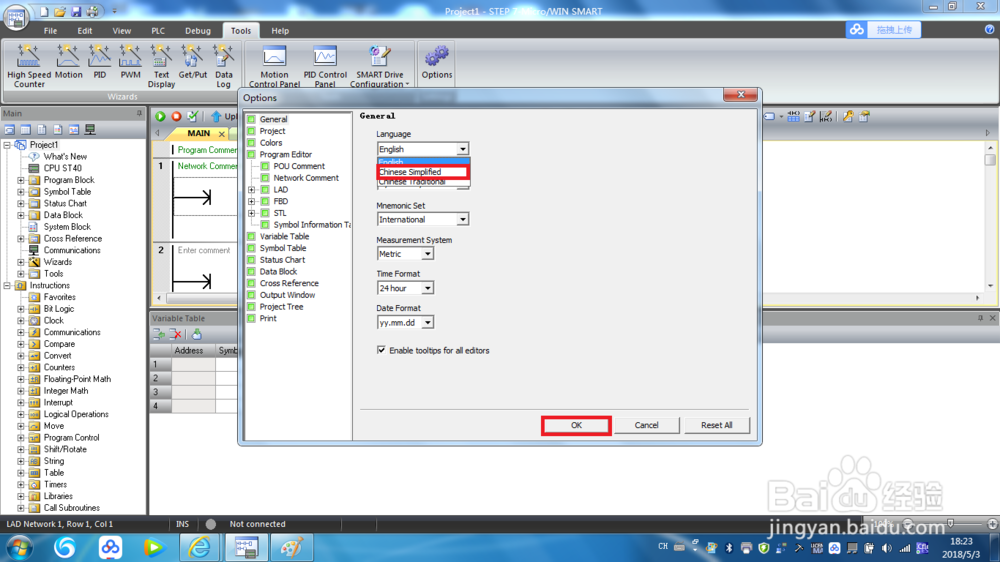Open the Help ribbon tab

[x=280, y=31]
